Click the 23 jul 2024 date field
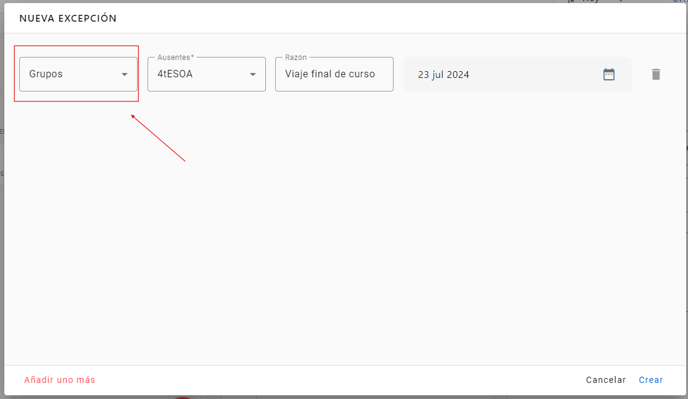This screenshot has height=399, width=688. 517,74
